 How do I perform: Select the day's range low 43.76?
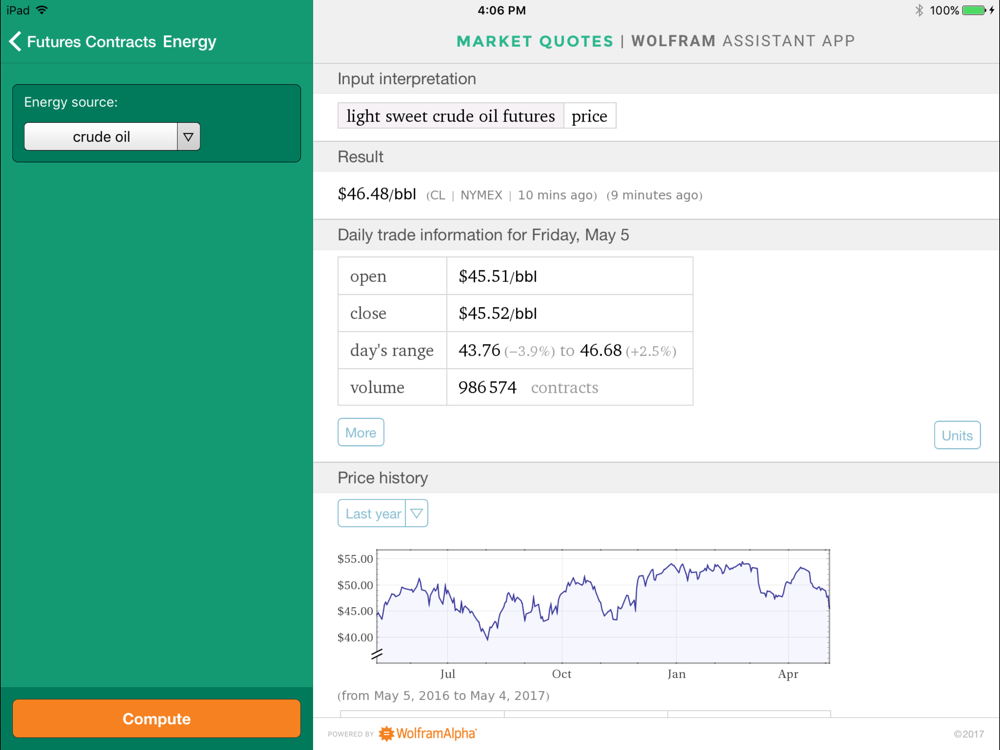(479, 350)
